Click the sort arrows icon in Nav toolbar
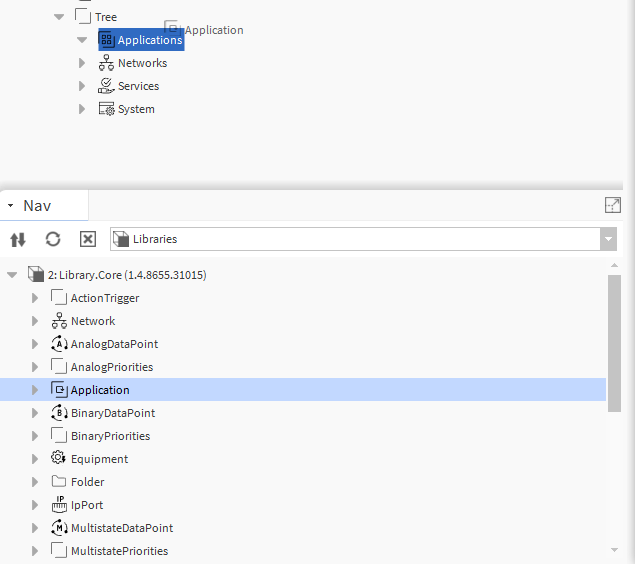 (x=17, y=239)
